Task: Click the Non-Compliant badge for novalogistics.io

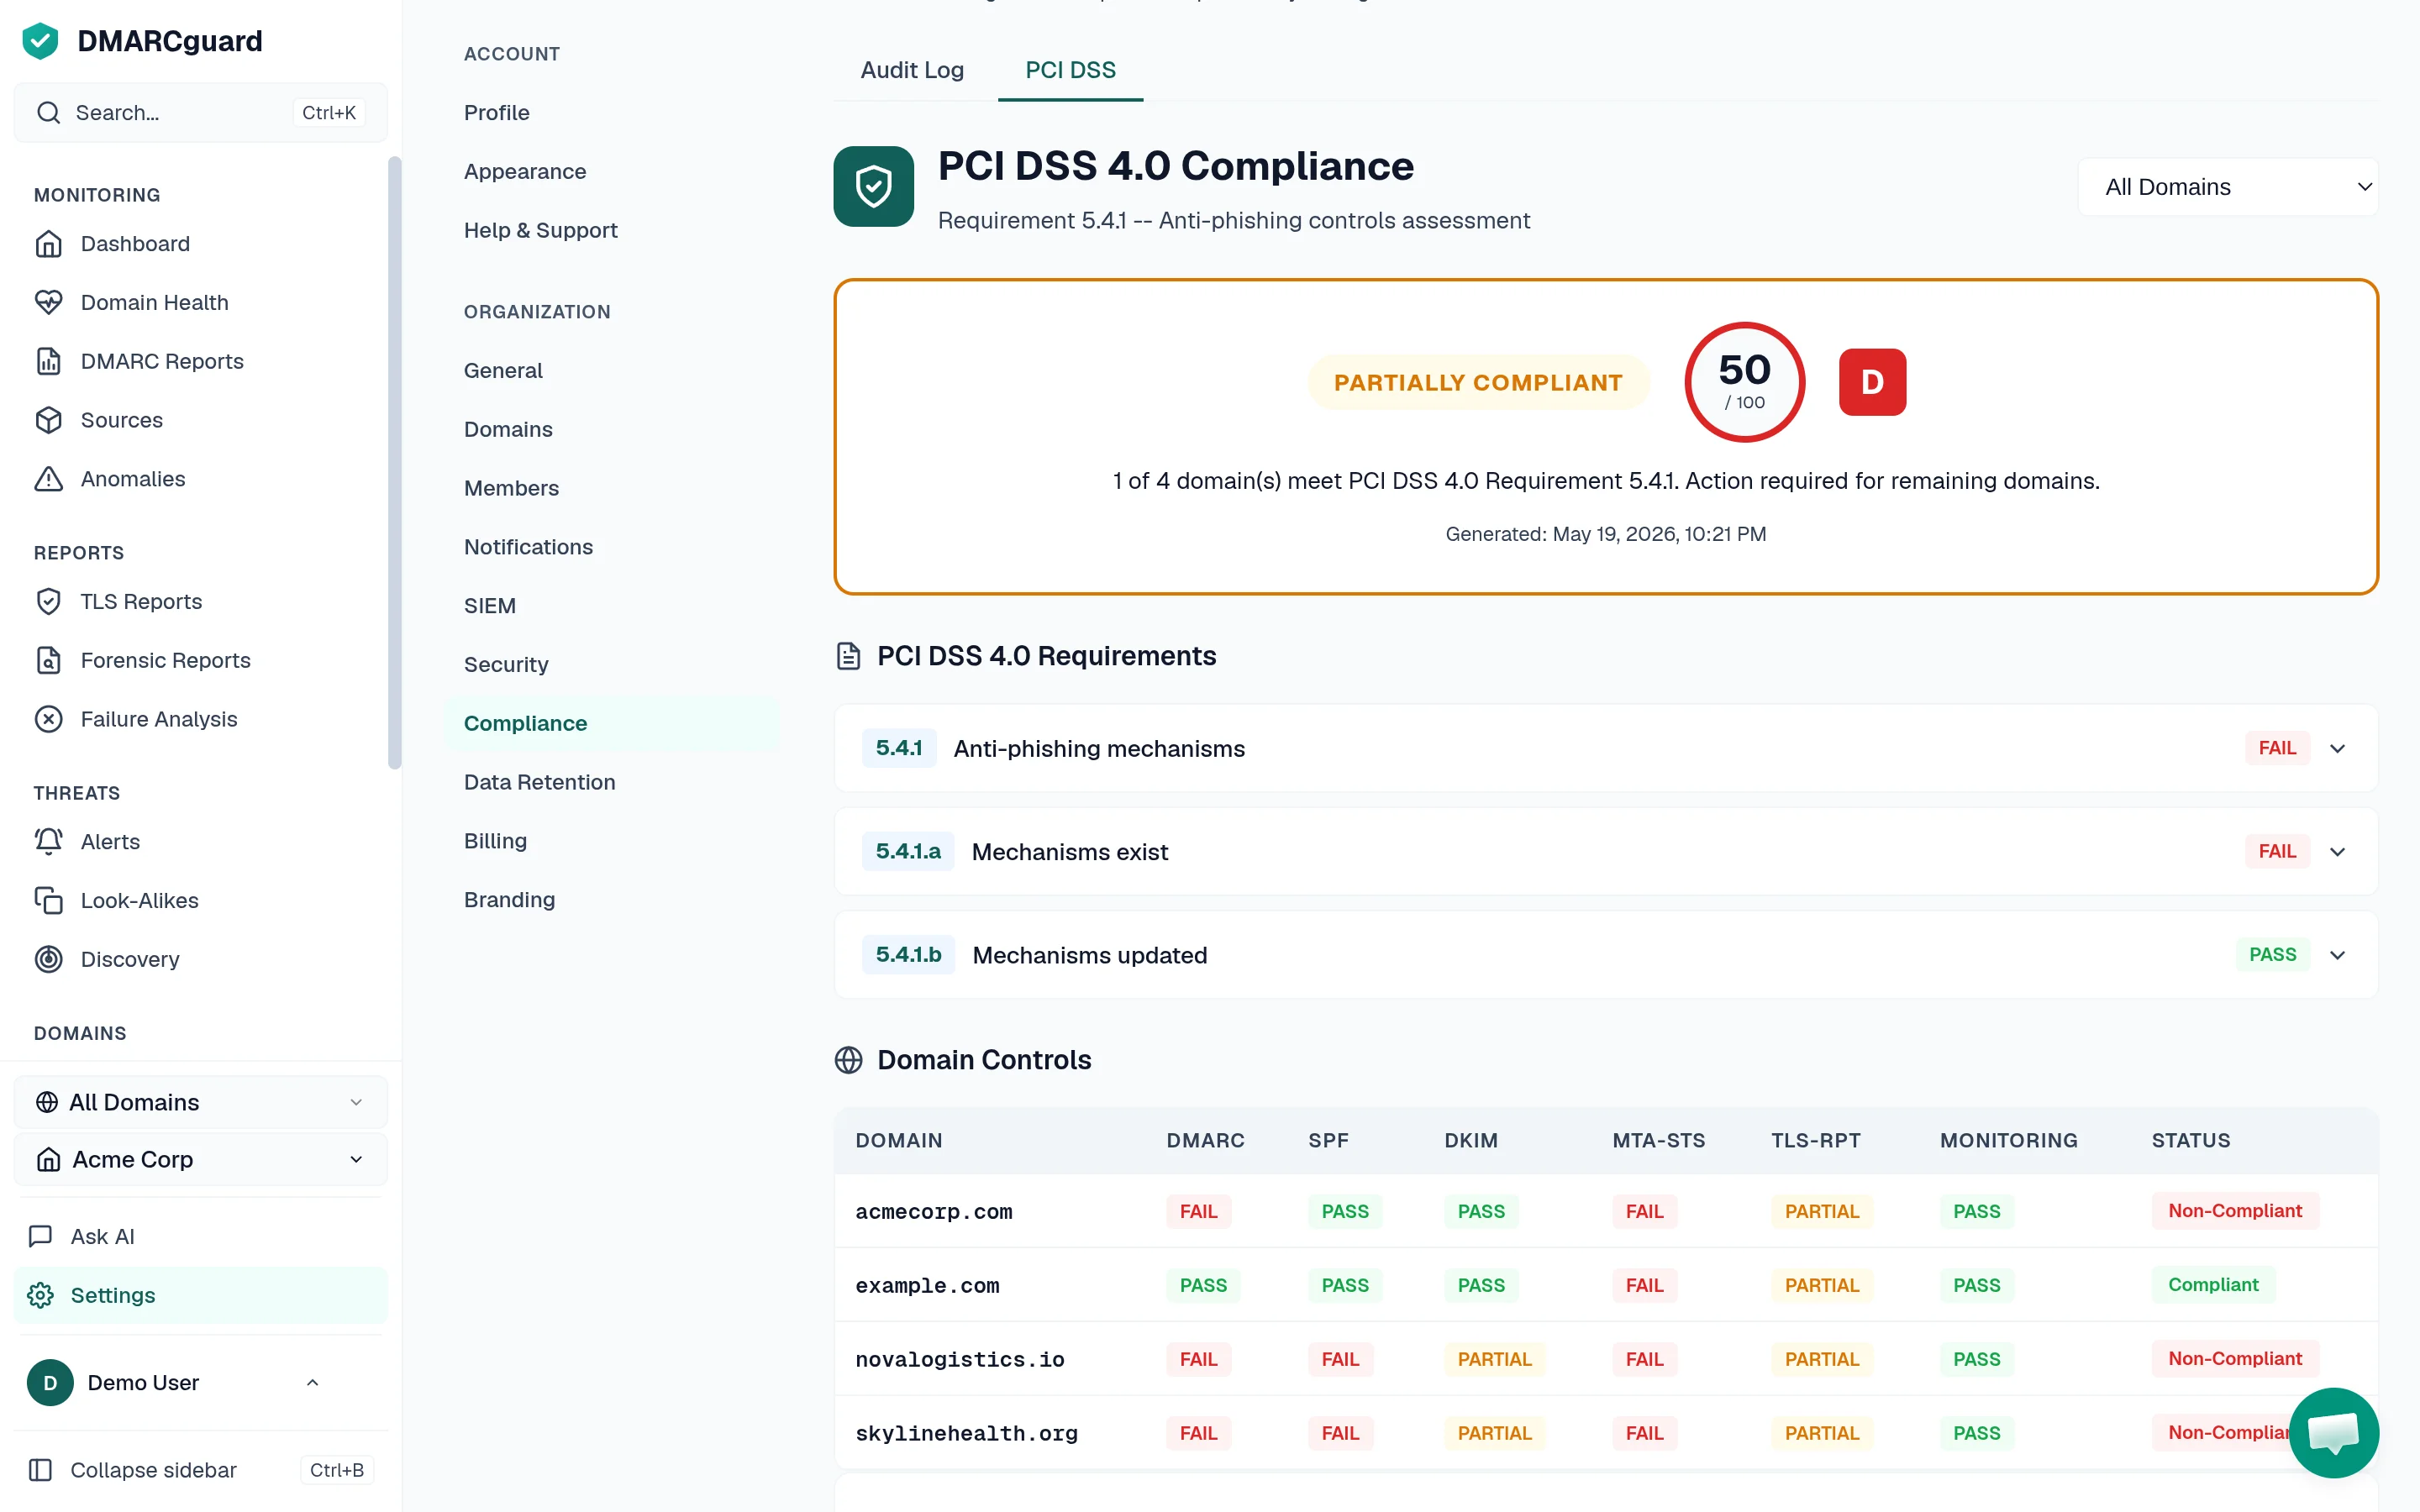Action: point(2235,1359)
